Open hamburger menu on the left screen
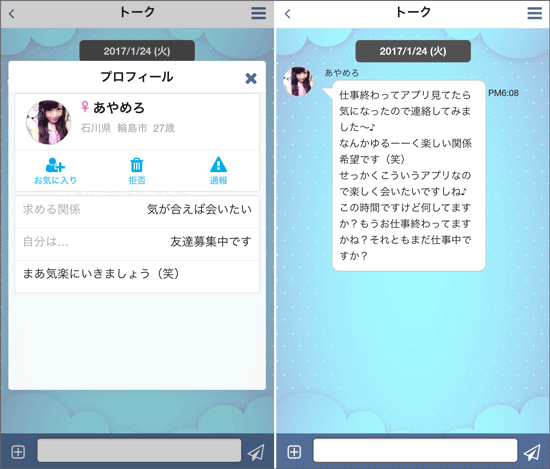 click(259, 13)
